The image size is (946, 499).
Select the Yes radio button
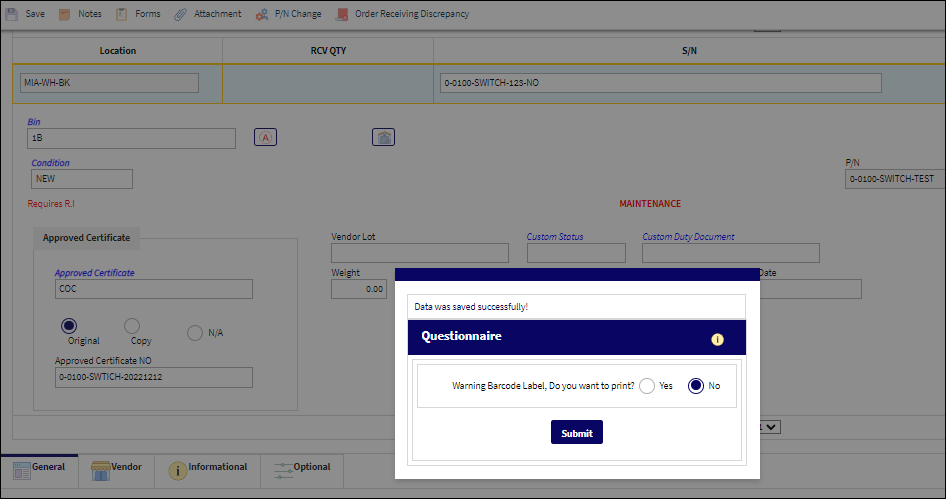(x=647, y=386)
